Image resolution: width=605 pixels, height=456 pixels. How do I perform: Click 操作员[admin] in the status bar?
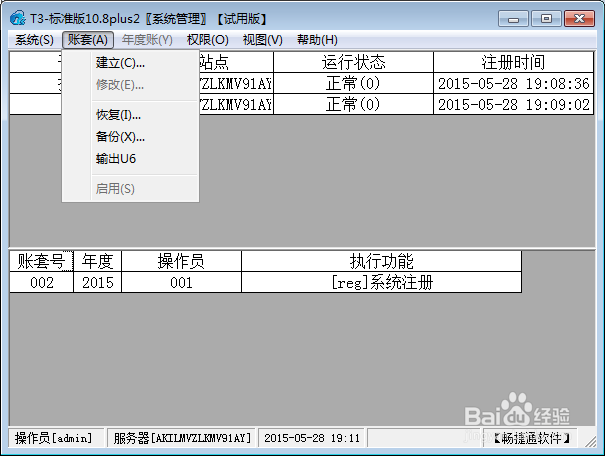coord(56,438)
